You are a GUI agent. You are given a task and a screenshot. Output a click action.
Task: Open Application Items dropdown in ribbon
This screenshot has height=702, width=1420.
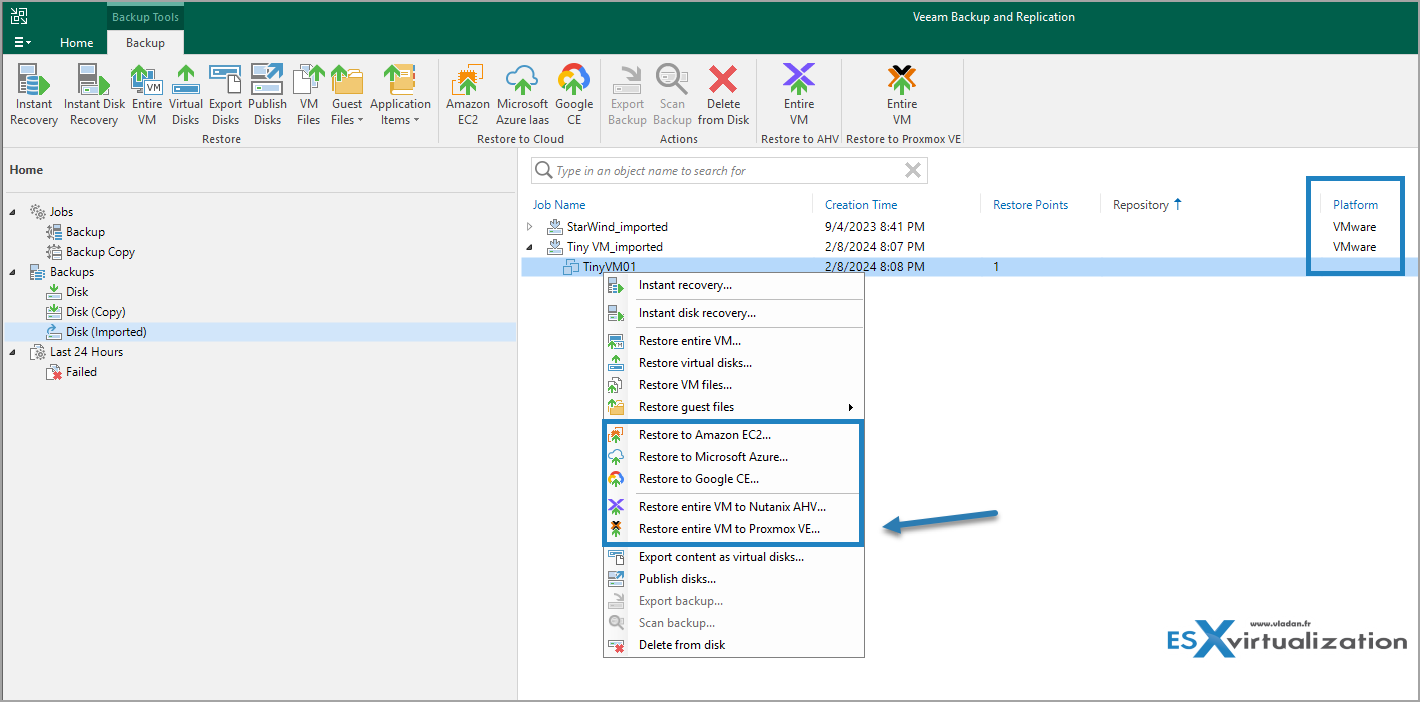point(400,95)
